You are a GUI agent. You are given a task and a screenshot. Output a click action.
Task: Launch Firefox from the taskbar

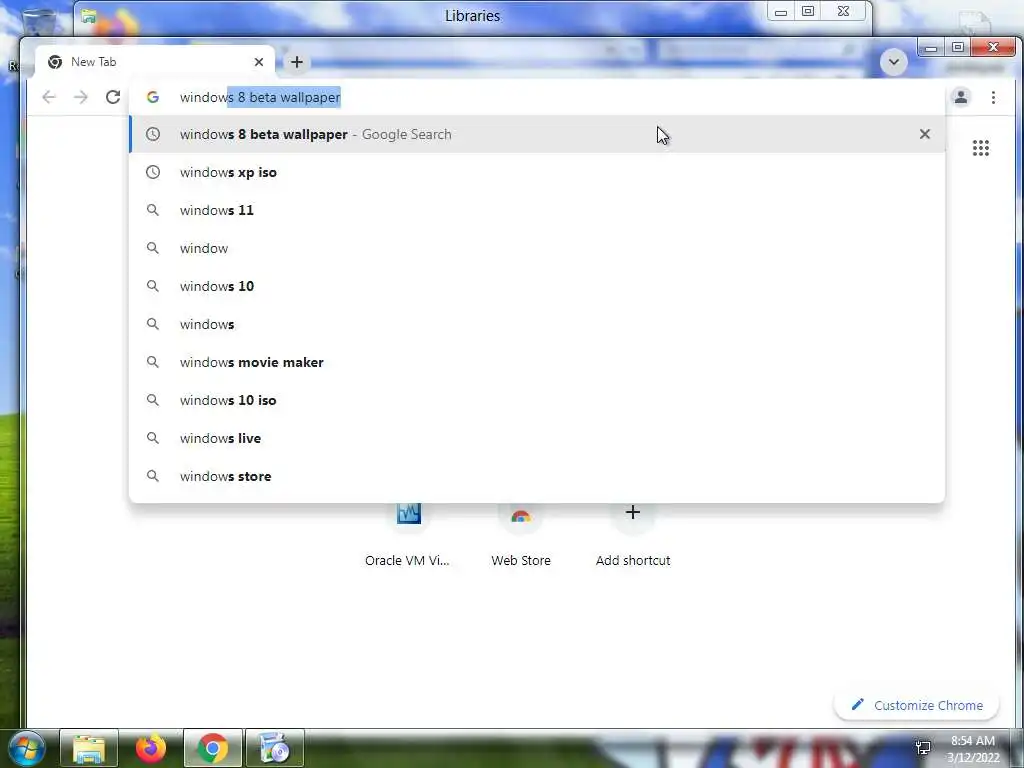tap(151, 748)
